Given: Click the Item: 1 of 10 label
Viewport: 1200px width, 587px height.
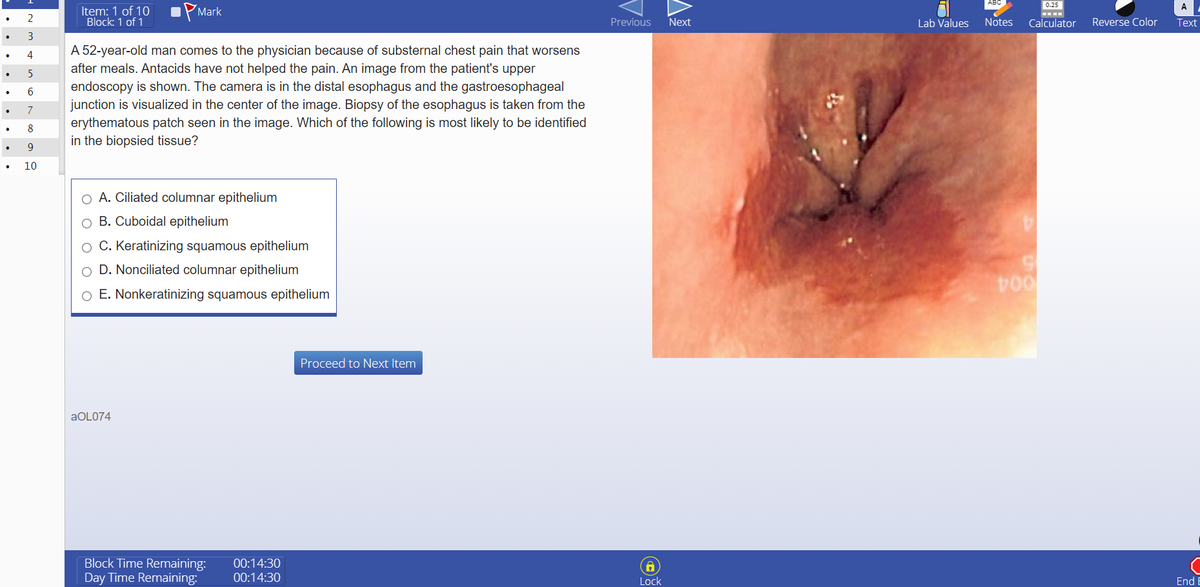Looking at the screenshot, I should click(x=115, y=10).
